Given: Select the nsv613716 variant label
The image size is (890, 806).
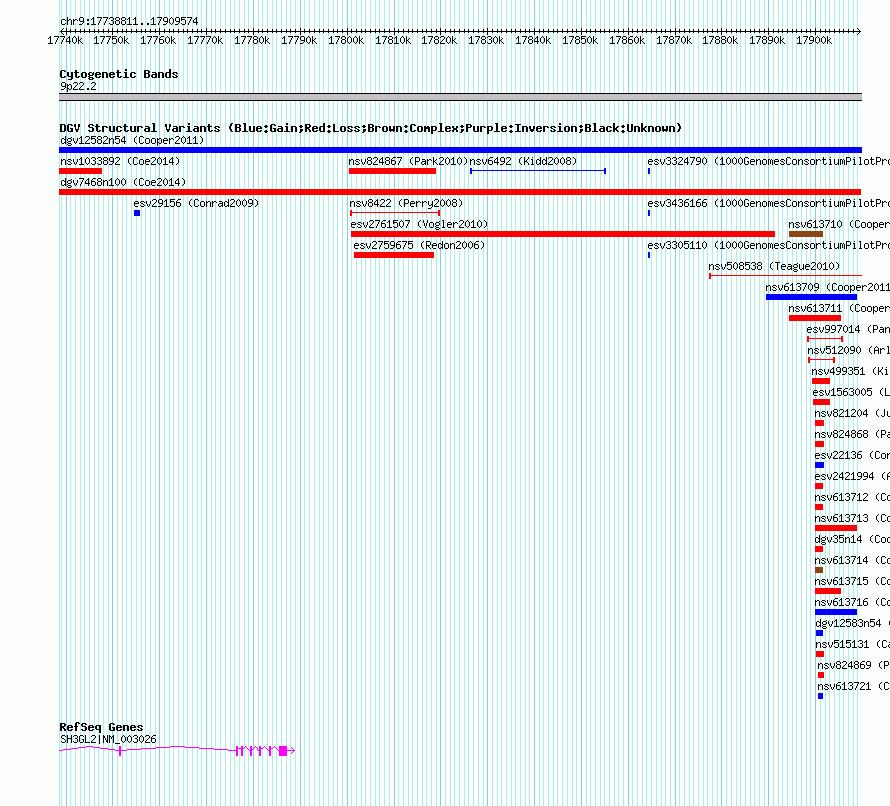Looking at the screenshot, I should [x=852, y=602].
